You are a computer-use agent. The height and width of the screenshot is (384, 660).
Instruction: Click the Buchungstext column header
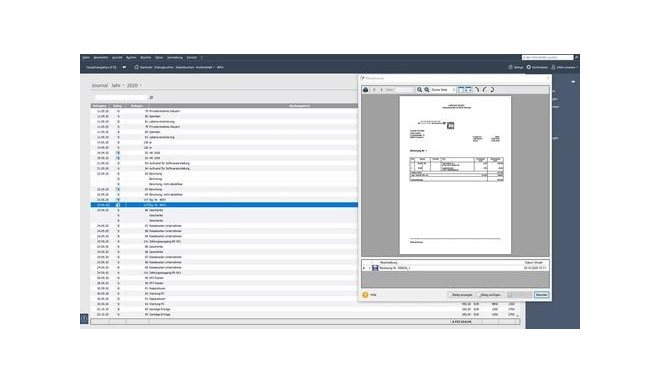tap(300, 106)
